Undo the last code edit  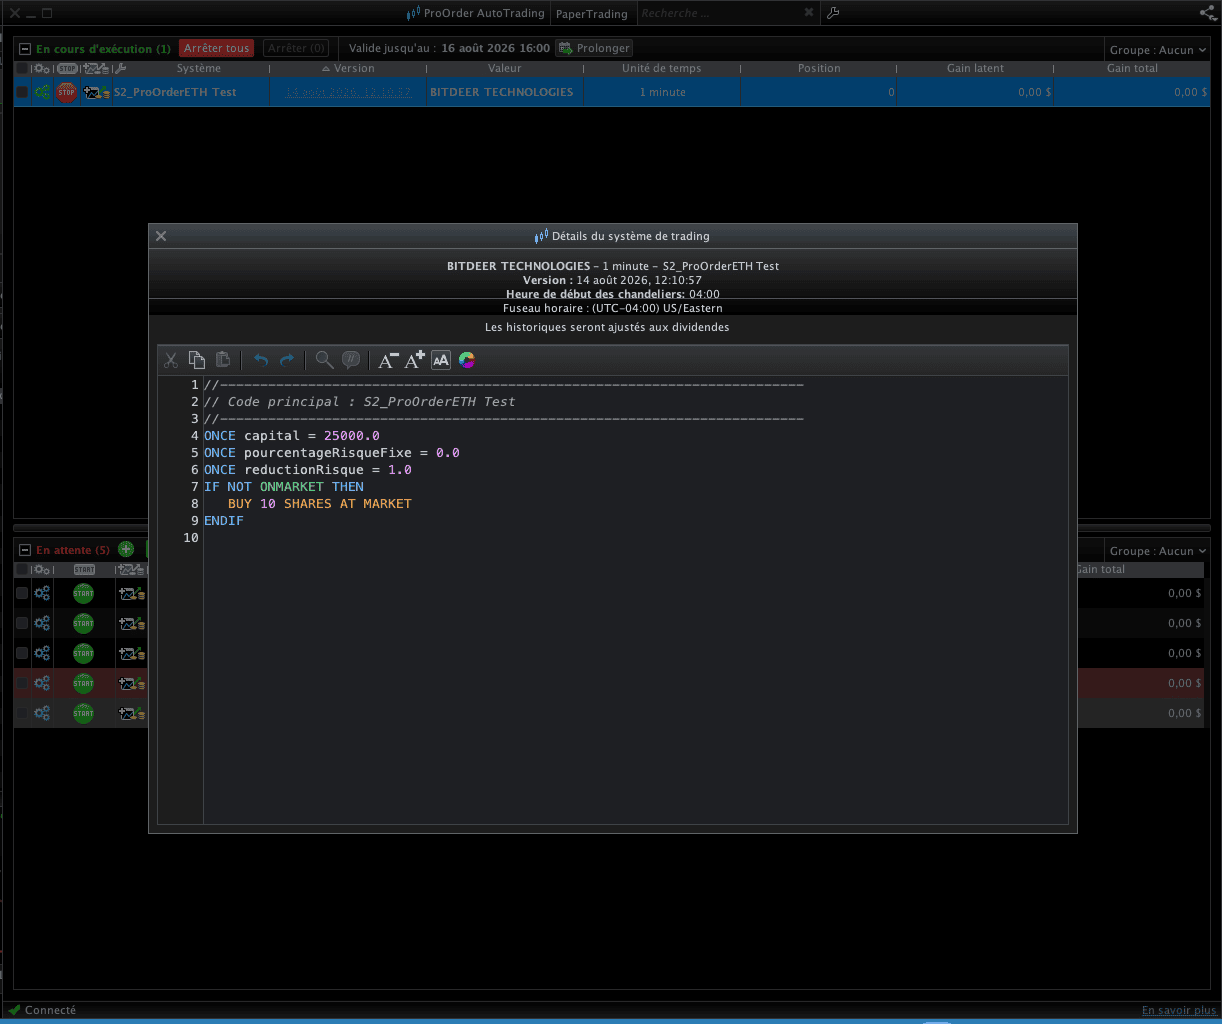click(x=261, y=360)
